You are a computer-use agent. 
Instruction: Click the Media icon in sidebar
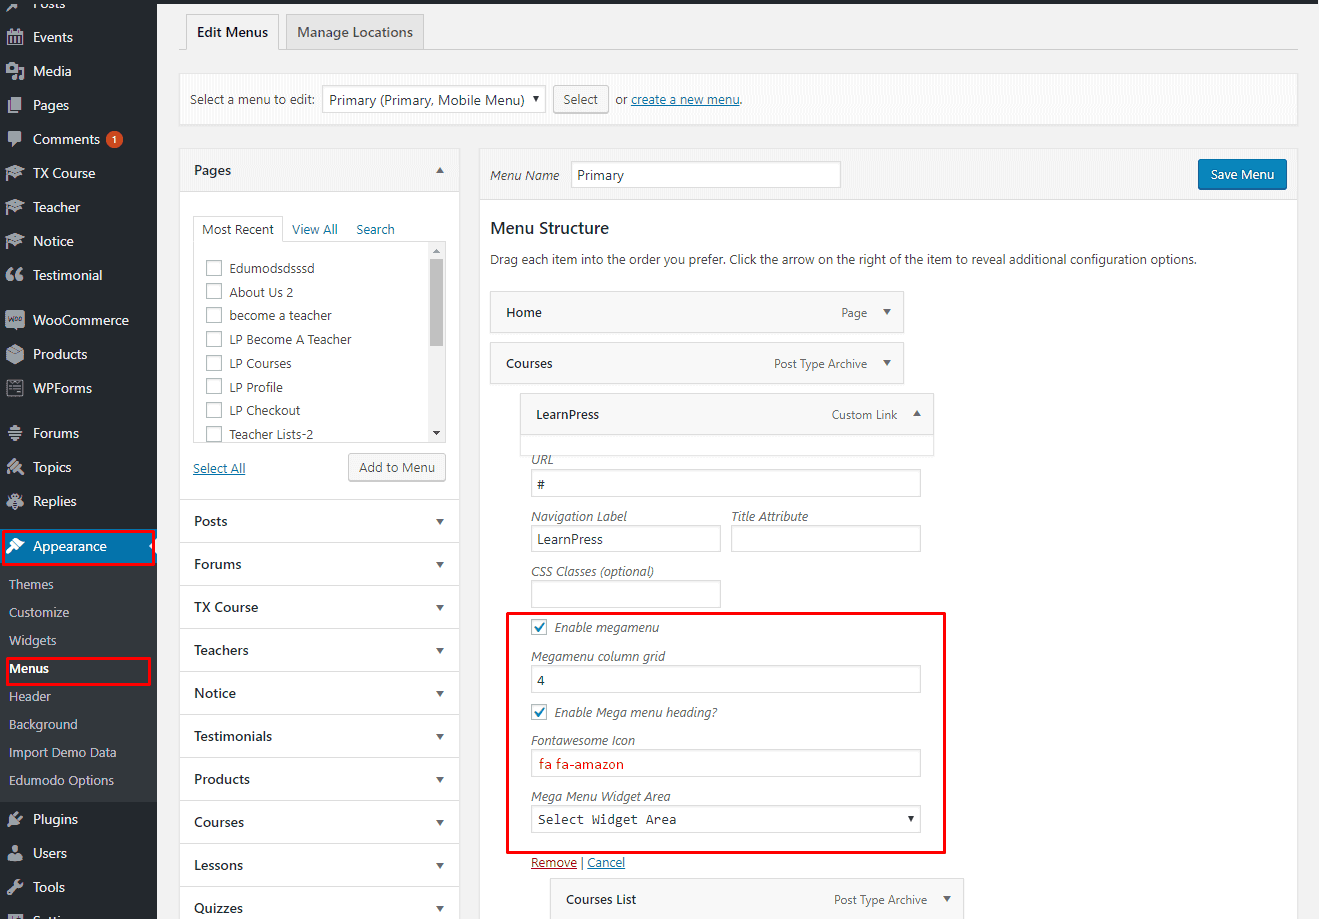[x=15, y=71]
